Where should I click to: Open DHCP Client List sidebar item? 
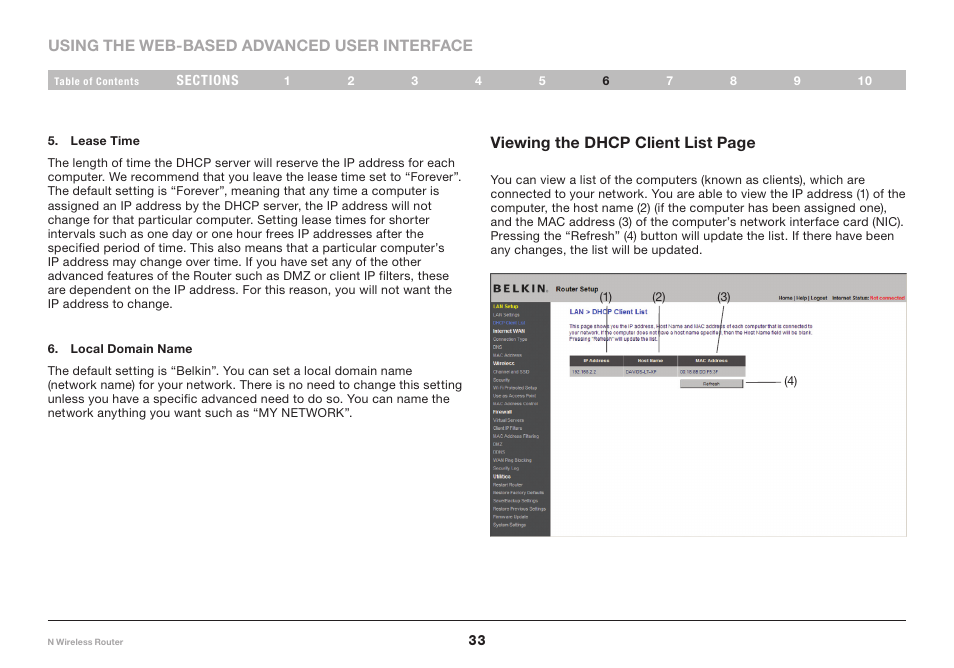click(509, 323)
